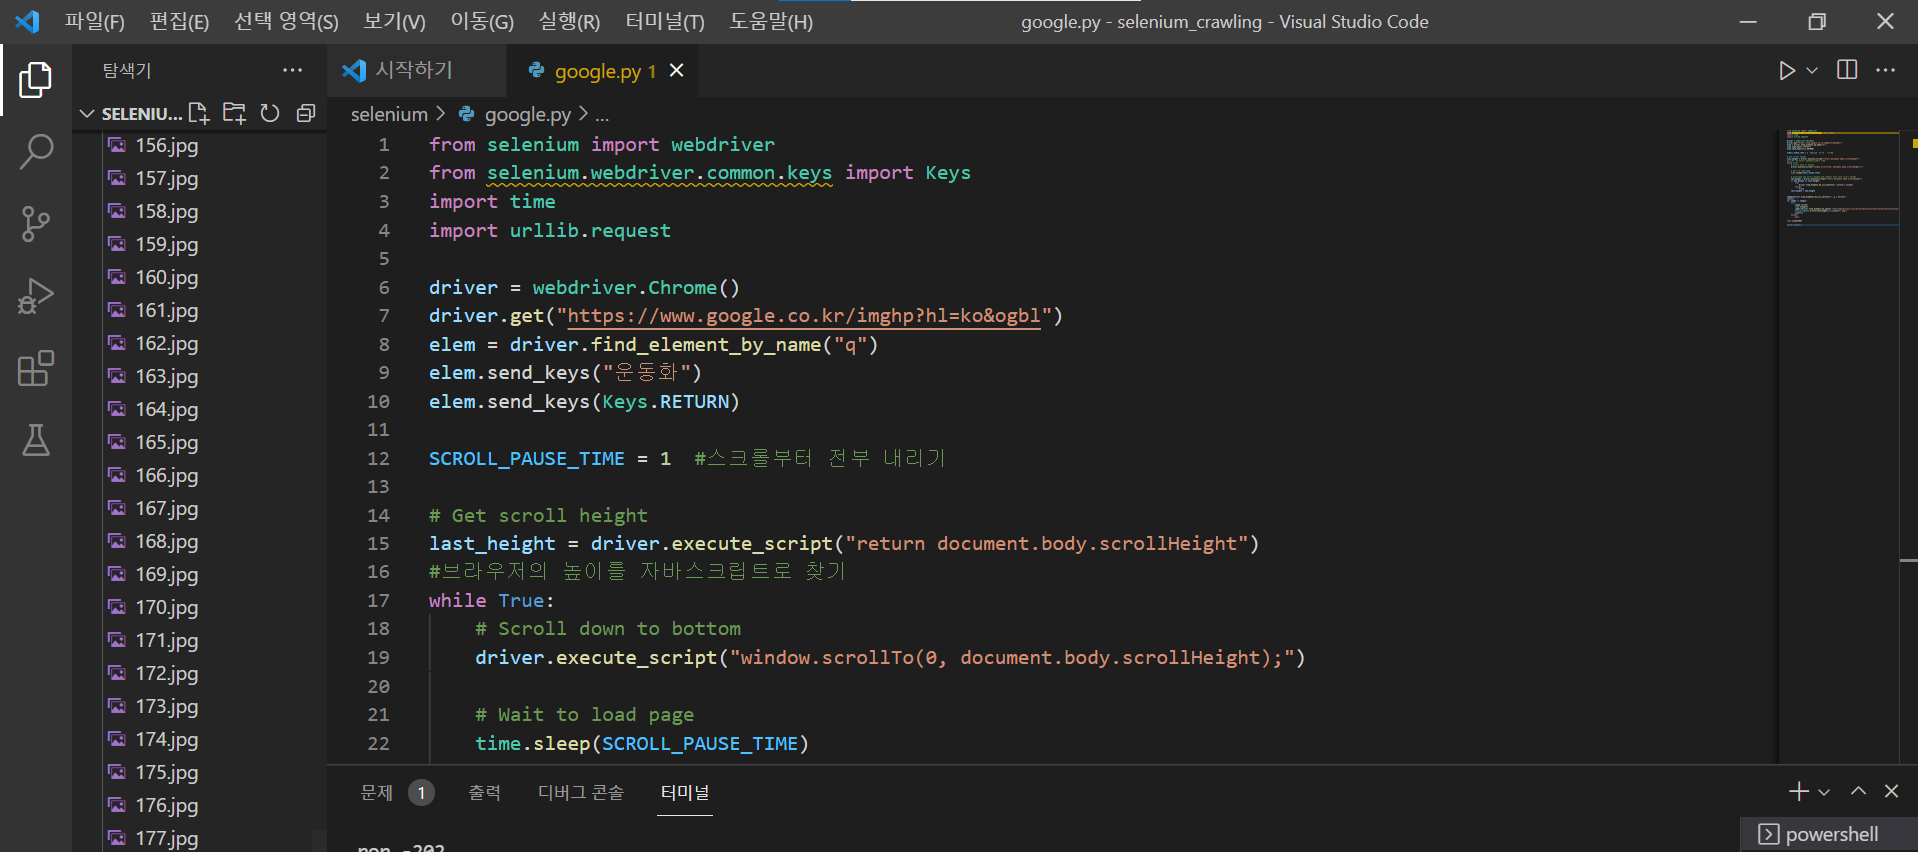Refresh the explorer file list

tap(270, 113)
